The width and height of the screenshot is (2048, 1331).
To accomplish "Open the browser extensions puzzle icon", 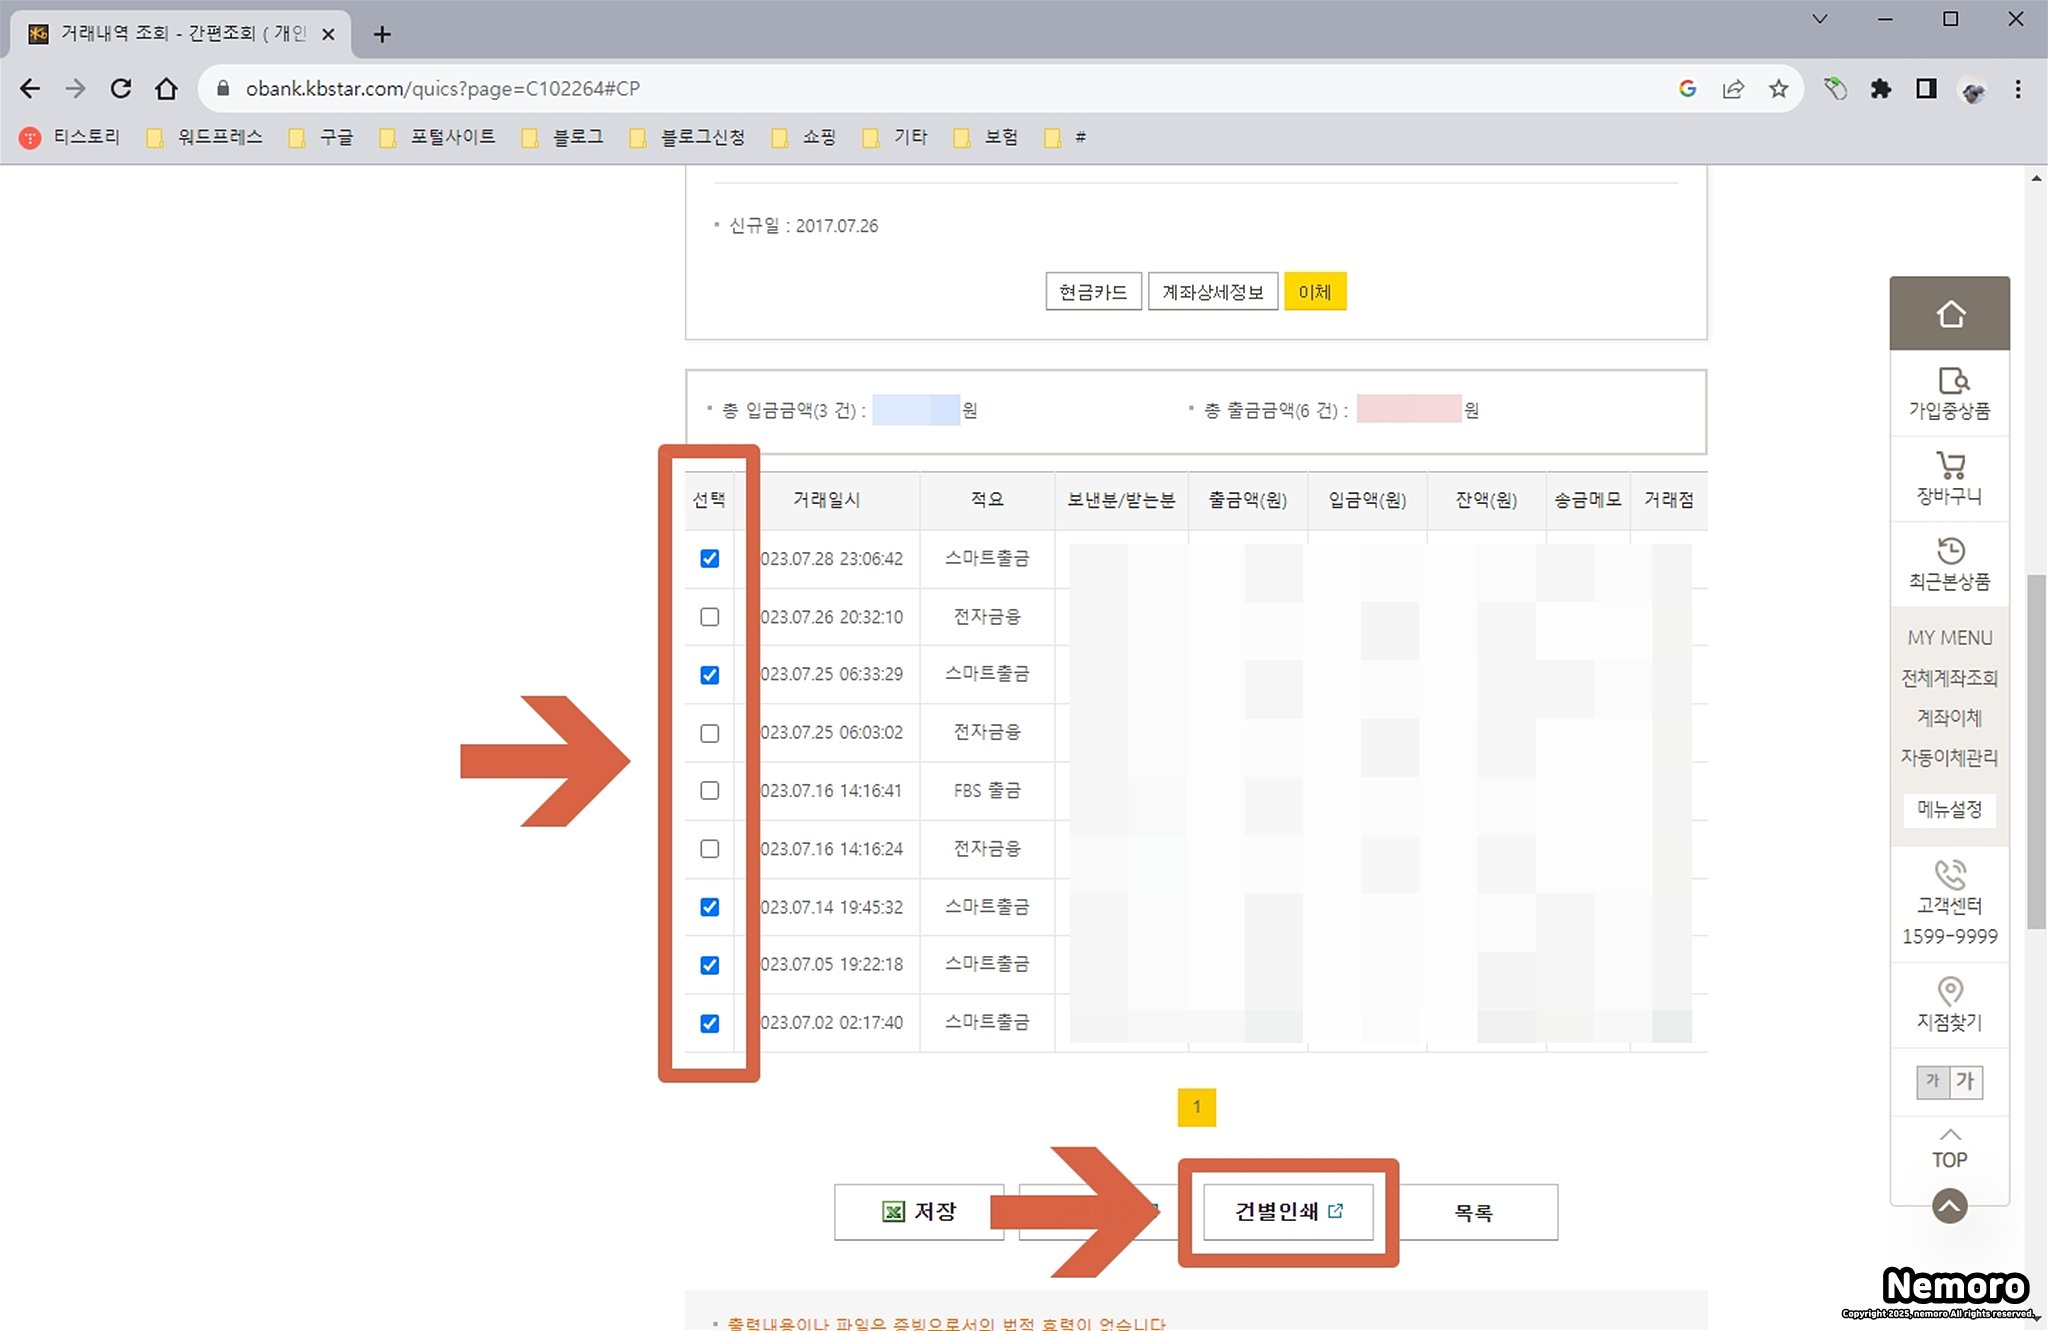I will [x=1880, y=89].
